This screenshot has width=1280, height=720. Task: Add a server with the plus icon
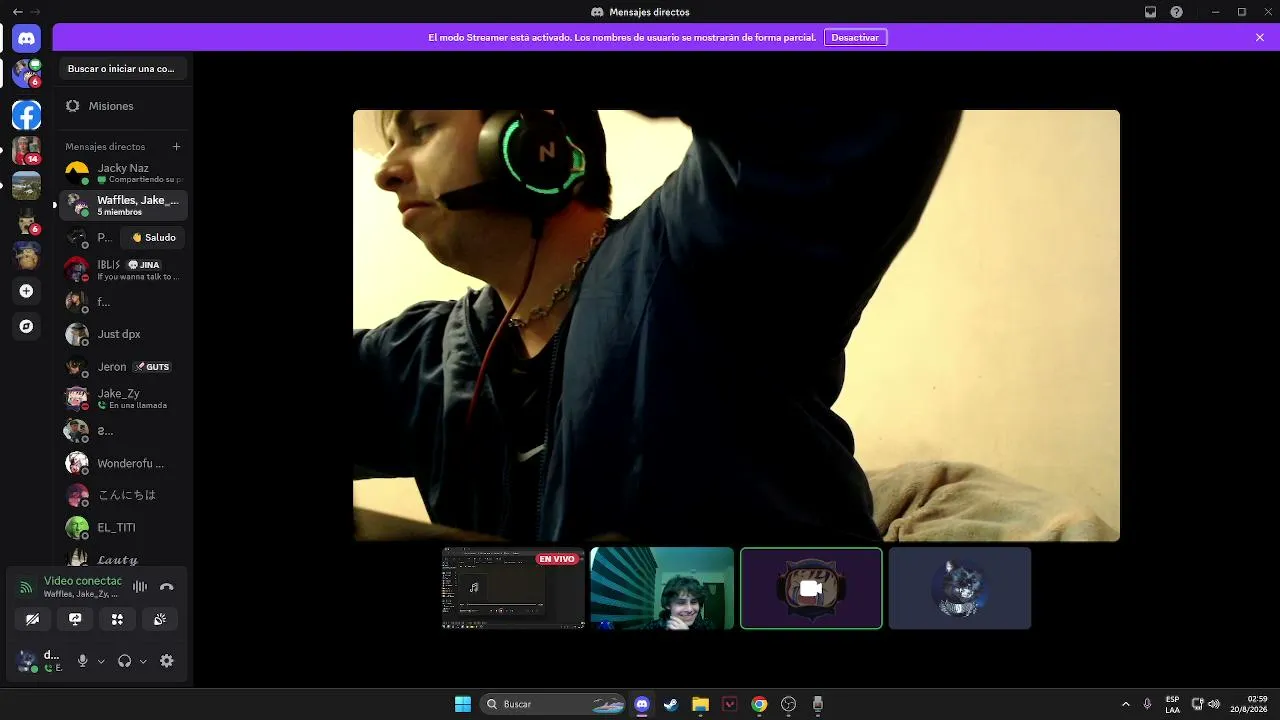click(x=26, y=291)
